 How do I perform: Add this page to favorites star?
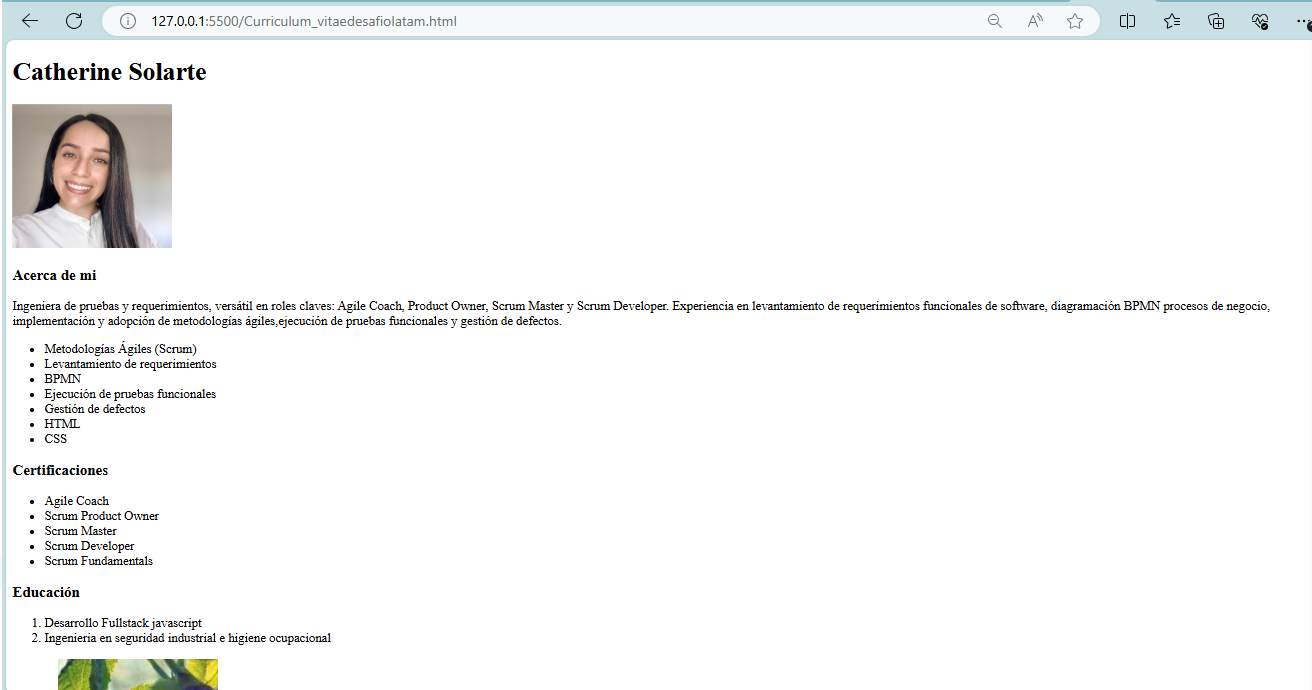(1075, 21)
